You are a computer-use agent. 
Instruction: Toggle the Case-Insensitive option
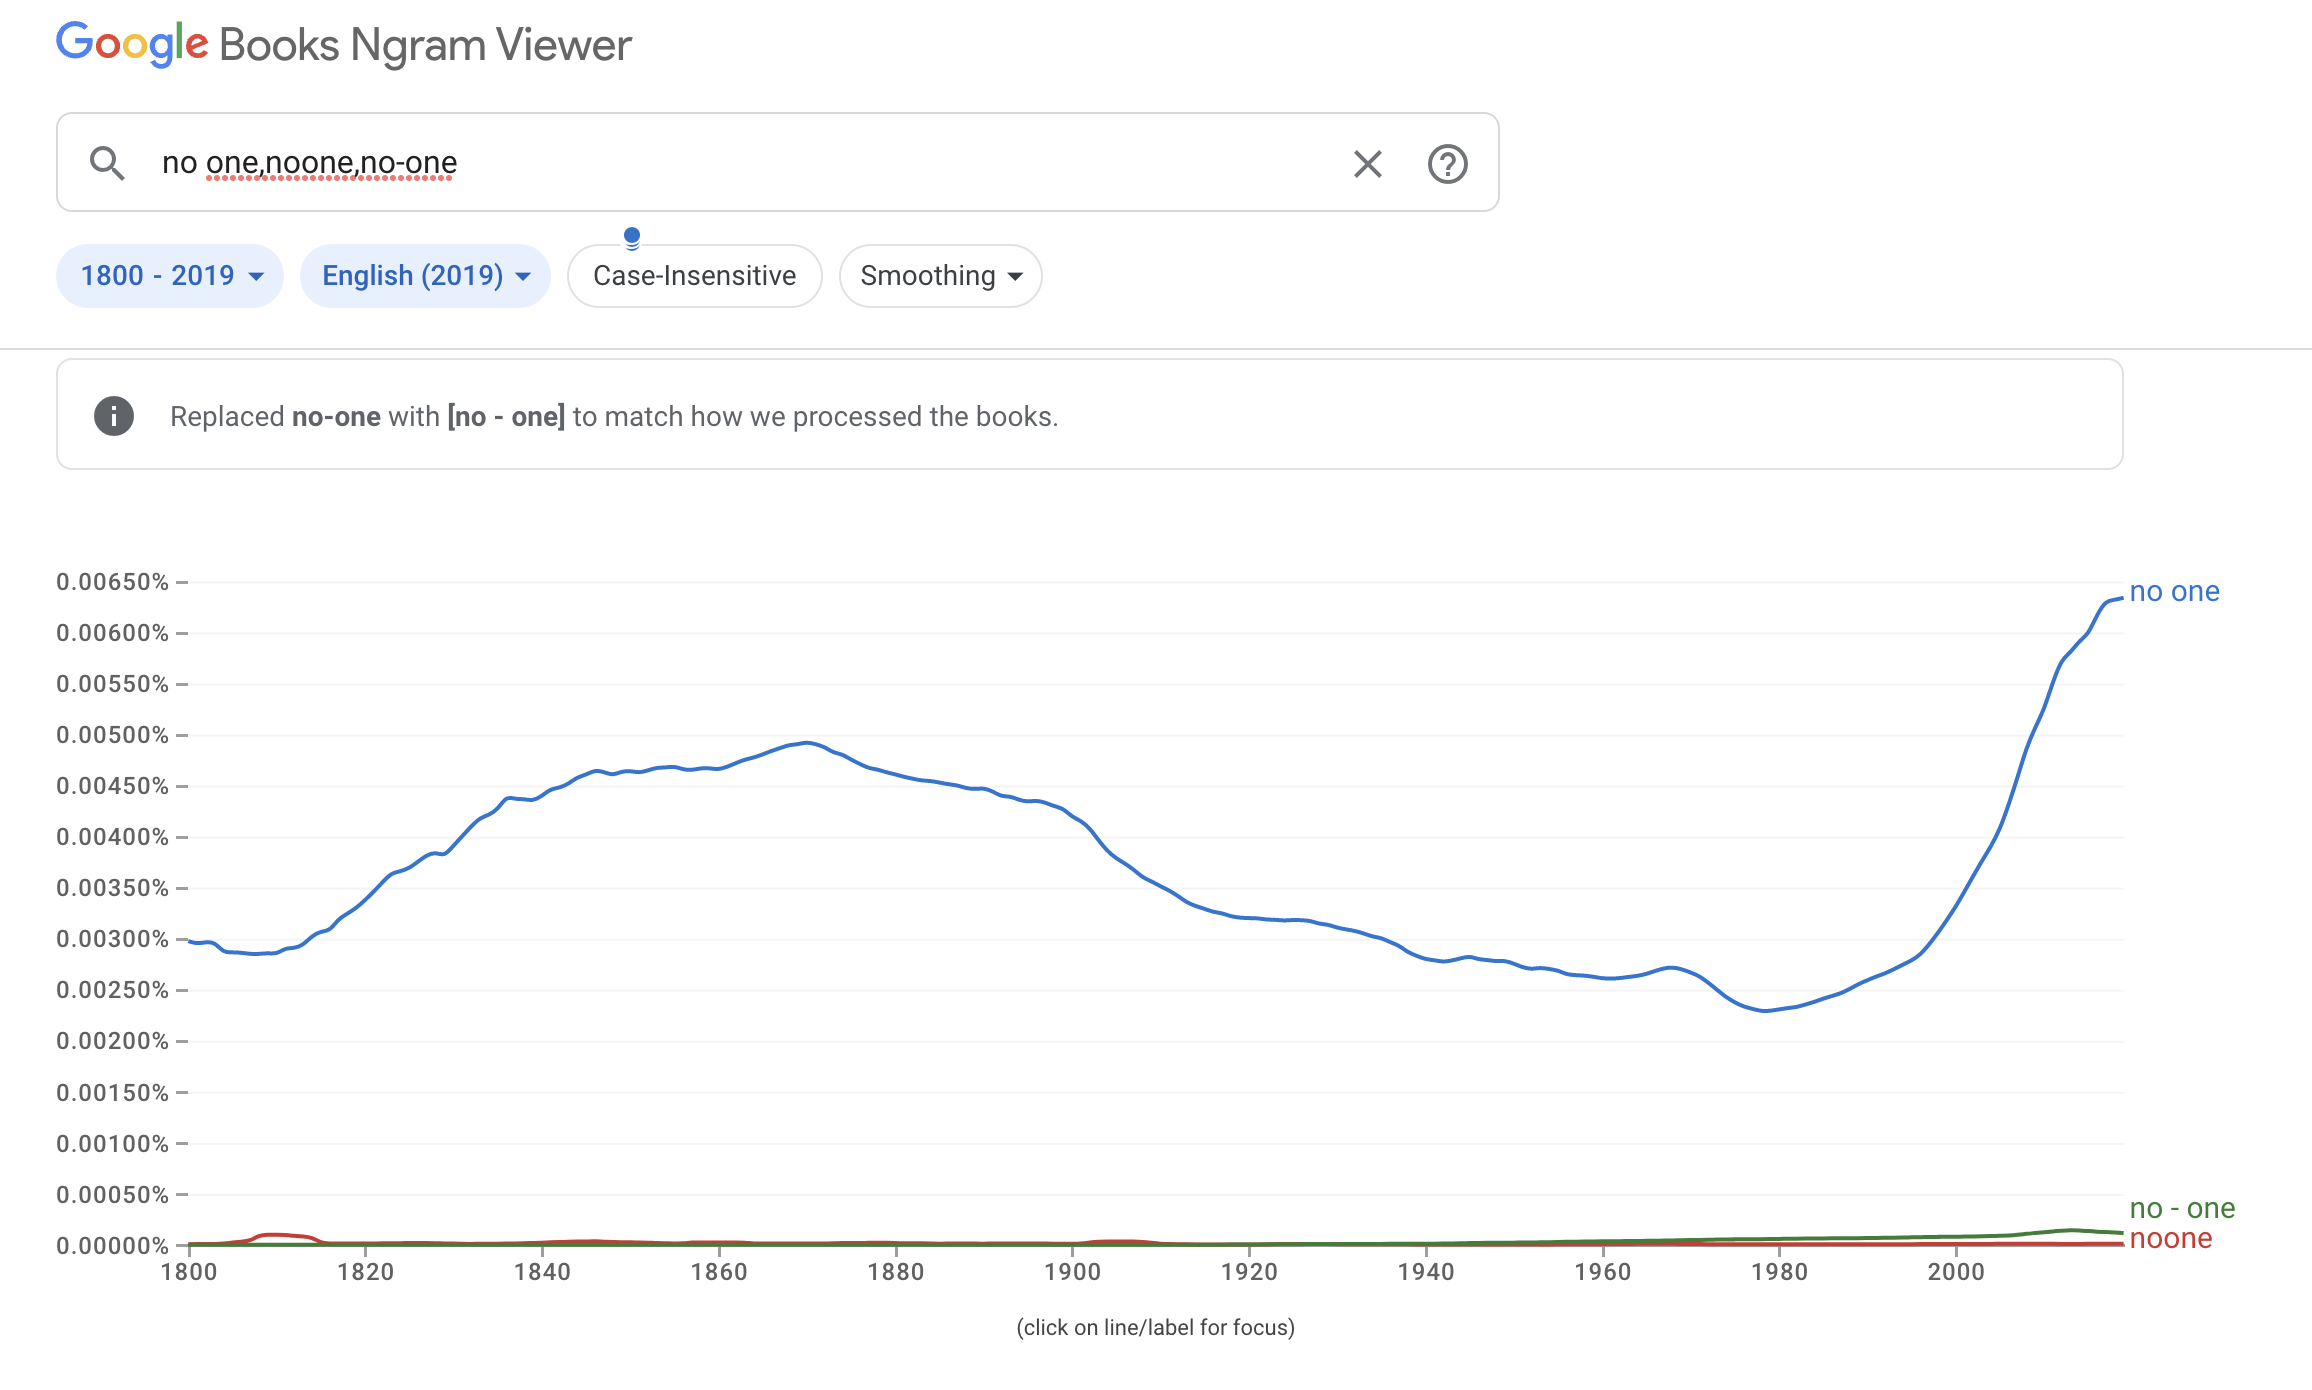click(694, 276)
